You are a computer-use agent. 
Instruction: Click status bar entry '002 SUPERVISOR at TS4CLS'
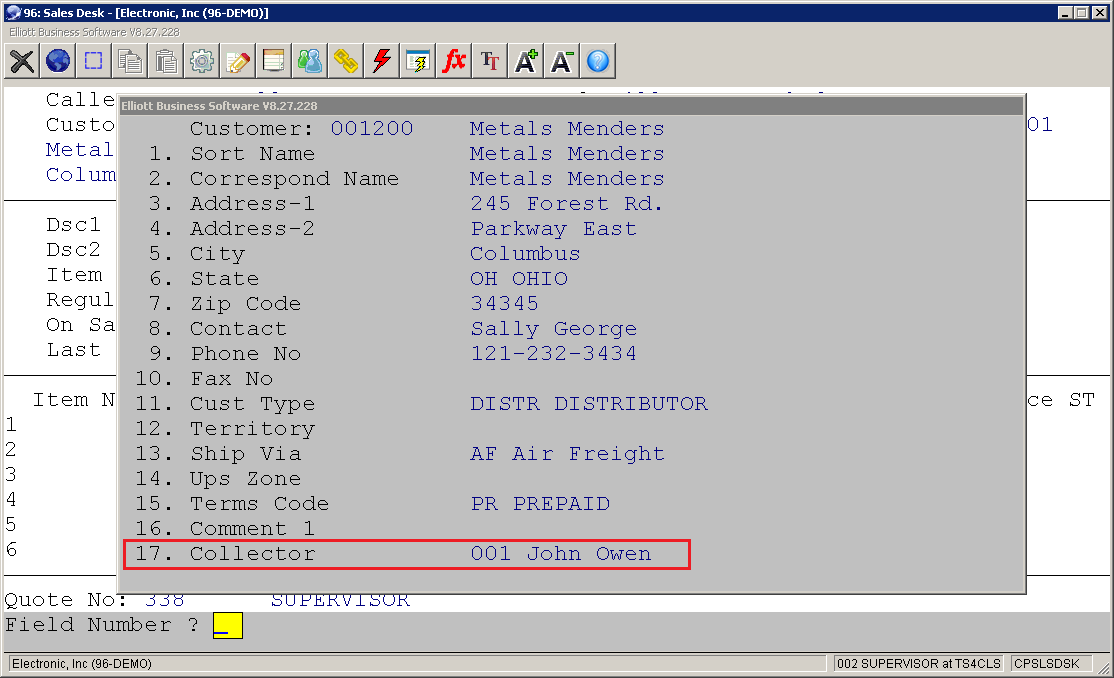tap(918, 664)
